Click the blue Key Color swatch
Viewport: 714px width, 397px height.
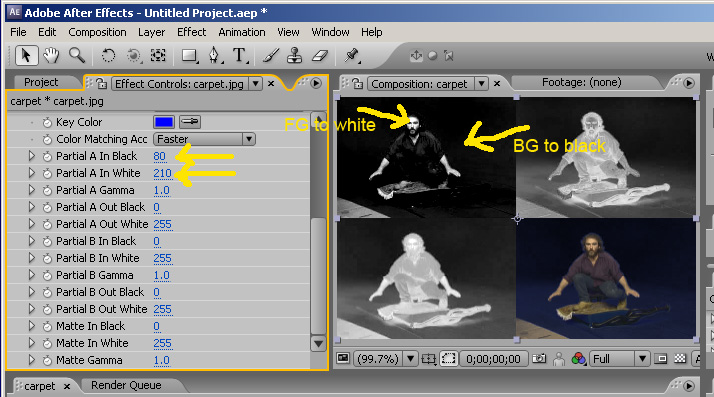pyautogui.click(x=164, y=122)
